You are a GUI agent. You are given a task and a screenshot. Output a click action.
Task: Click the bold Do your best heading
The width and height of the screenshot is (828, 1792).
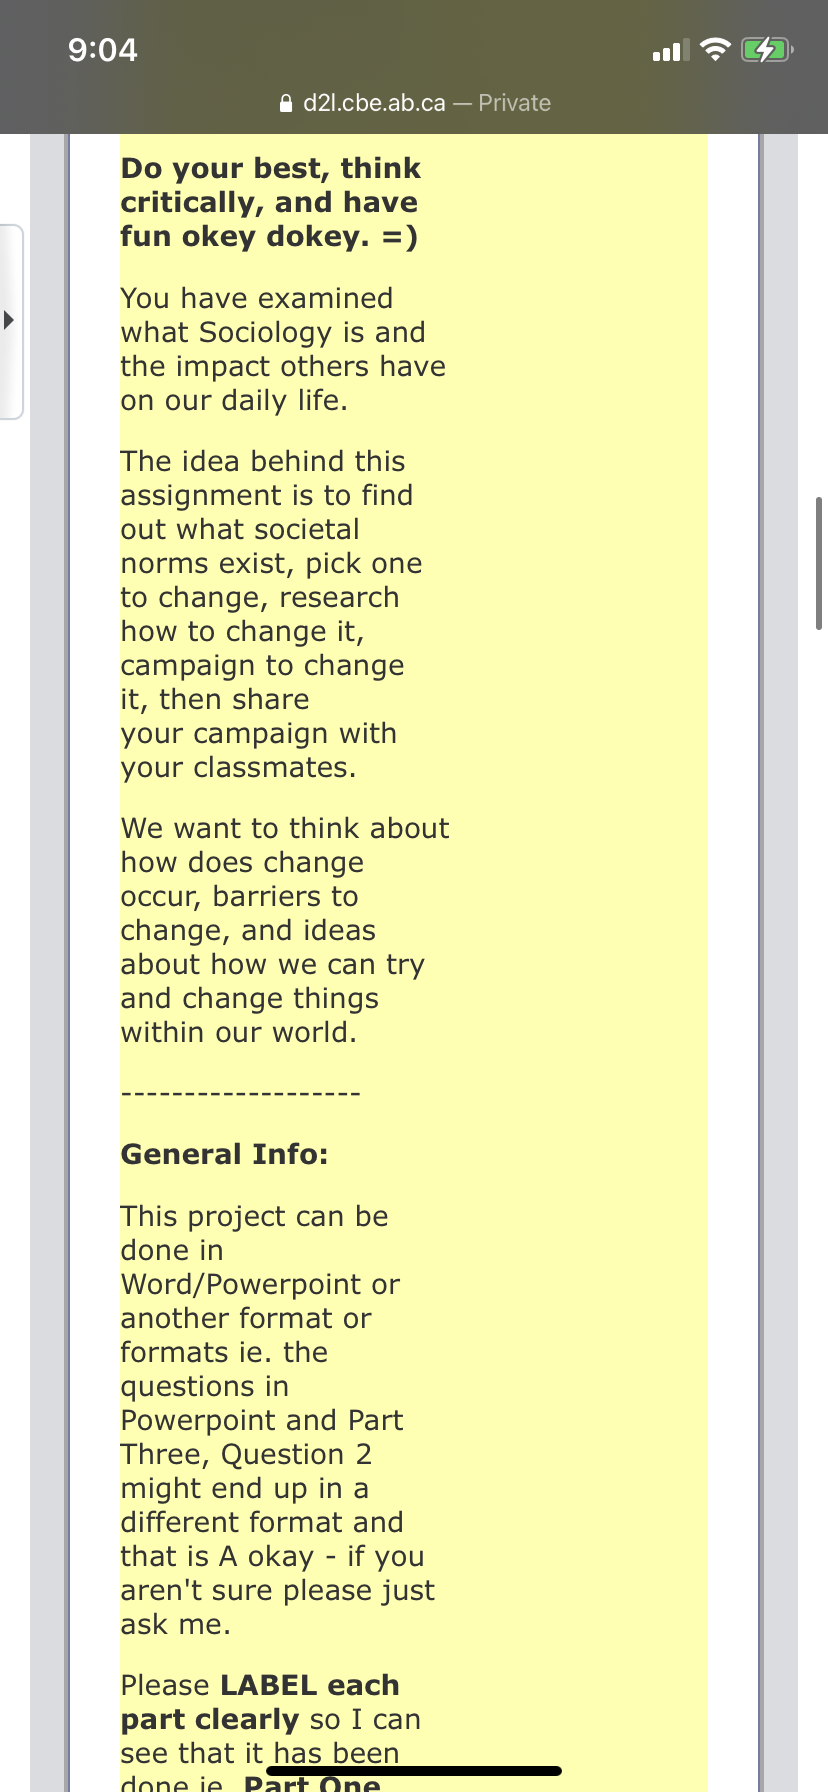[x=270, y=202]
